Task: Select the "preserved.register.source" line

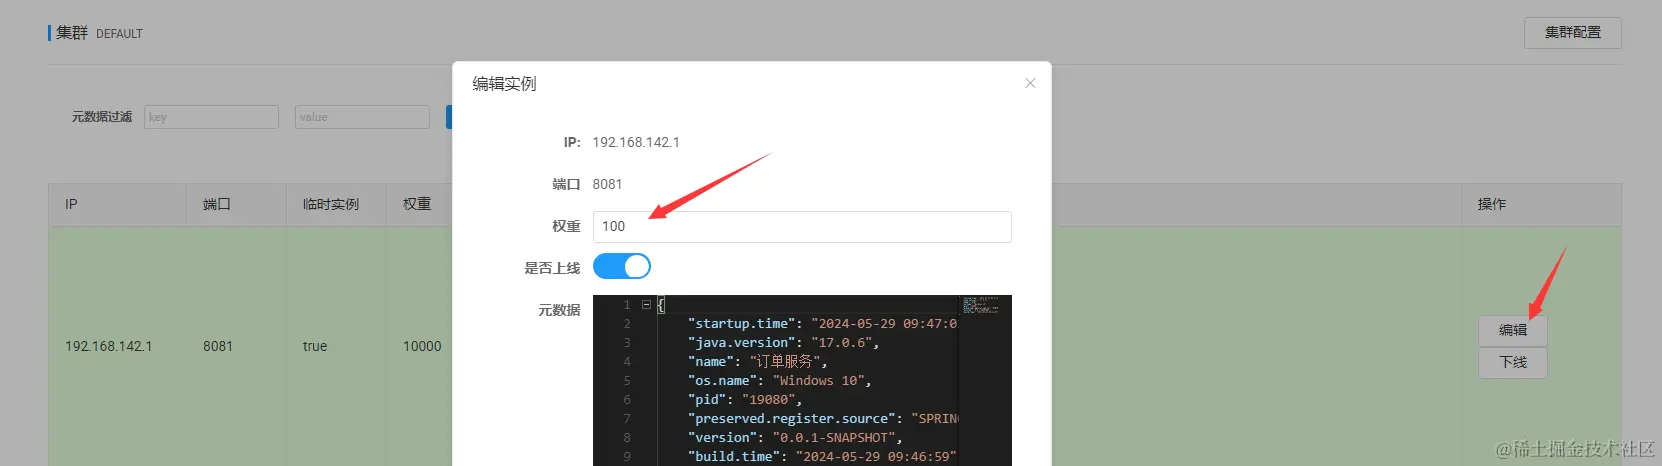Action: click(x=822, y=418)
